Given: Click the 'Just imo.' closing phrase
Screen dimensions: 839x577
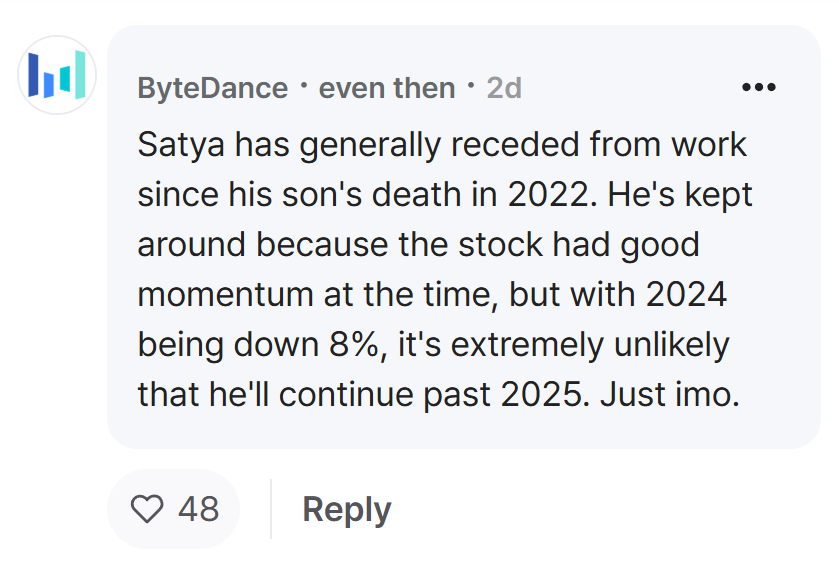Looking at the screenshot, I should click(669, 395).
